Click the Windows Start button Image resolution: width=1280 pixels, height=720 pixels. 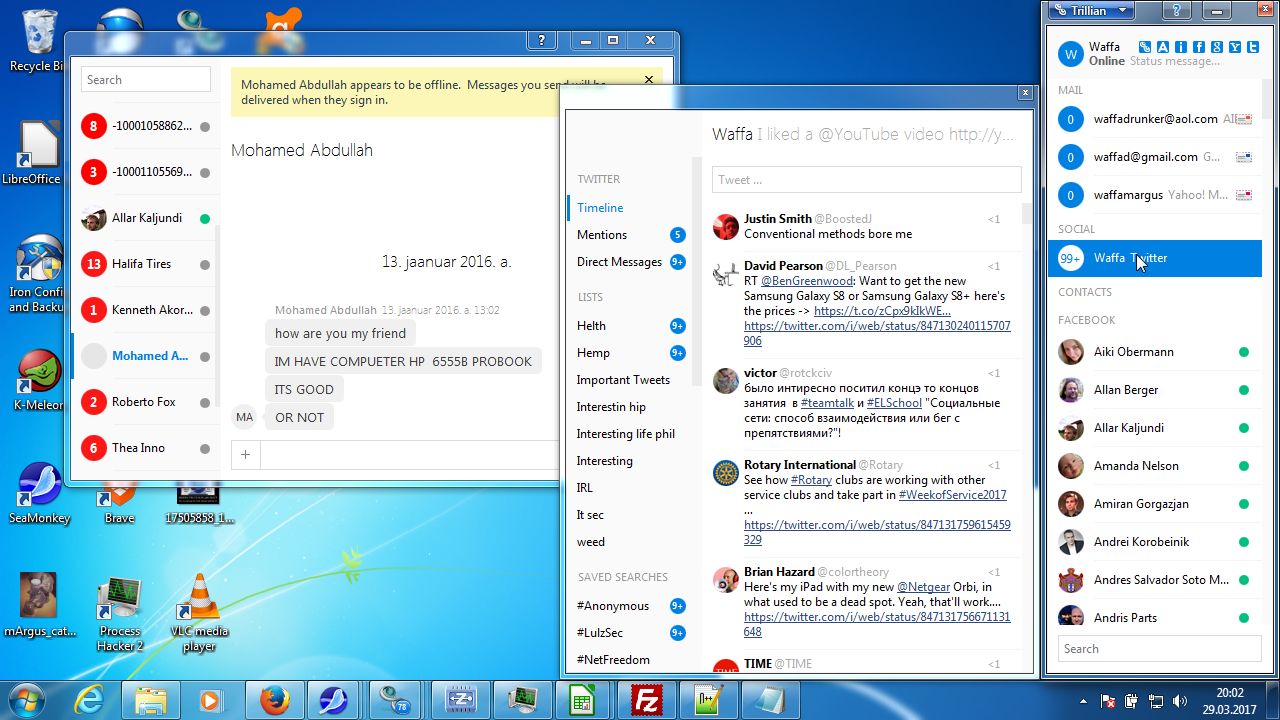tap(26, 700)
